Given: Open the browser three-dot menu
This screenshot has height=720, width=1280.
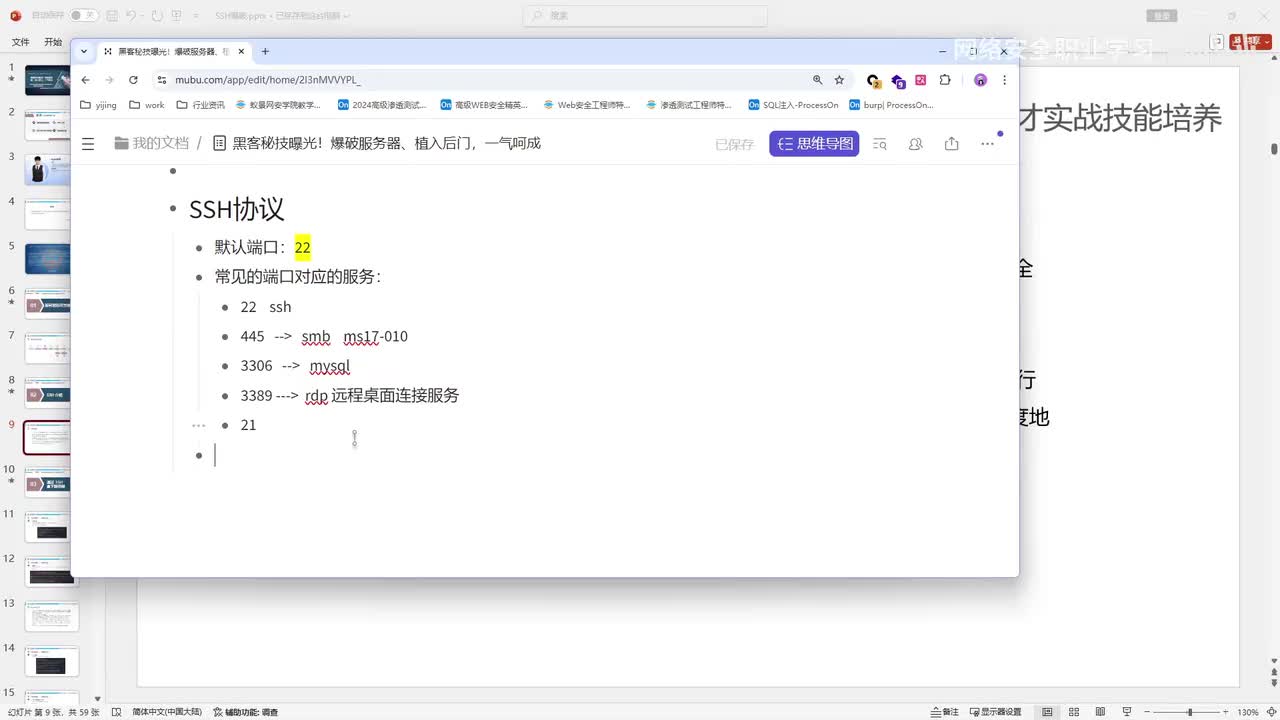Looking at the screenshot, I should pyautogui.click(x=1004, y=80).
